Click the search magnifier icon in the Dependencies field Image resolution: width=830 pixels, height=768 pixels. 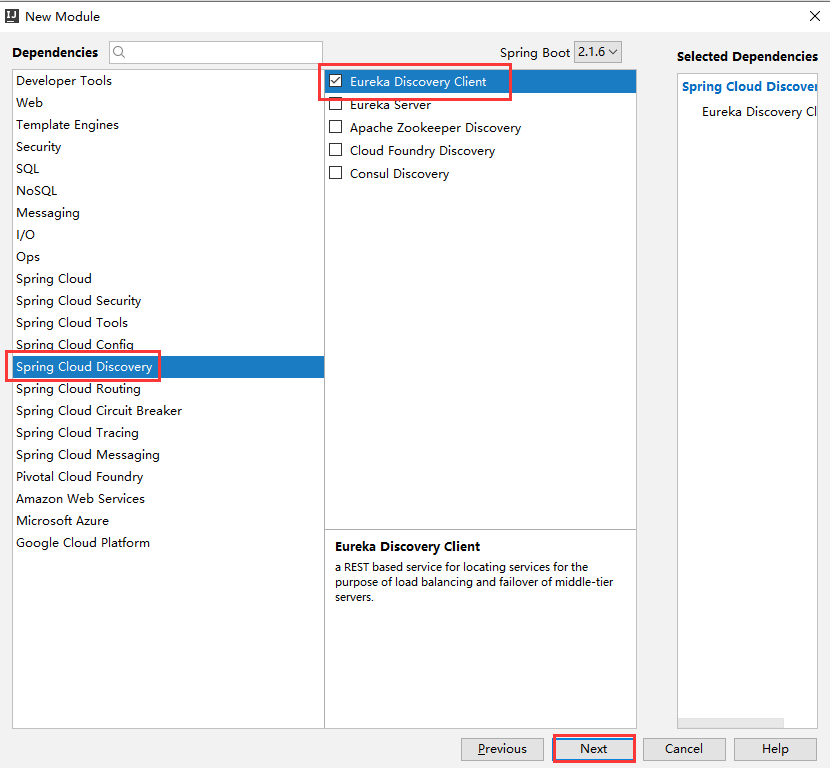(119, 52)
